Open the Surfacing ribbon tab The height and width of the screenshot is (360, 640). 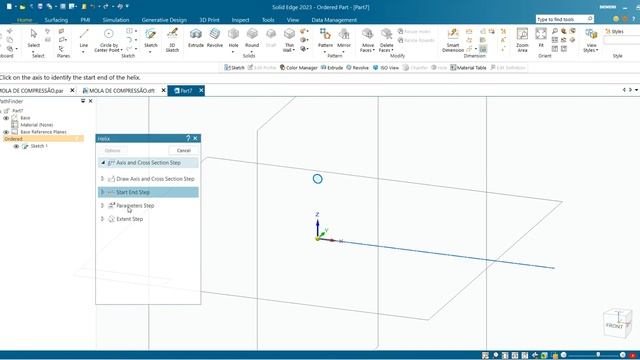pos(56,20)
